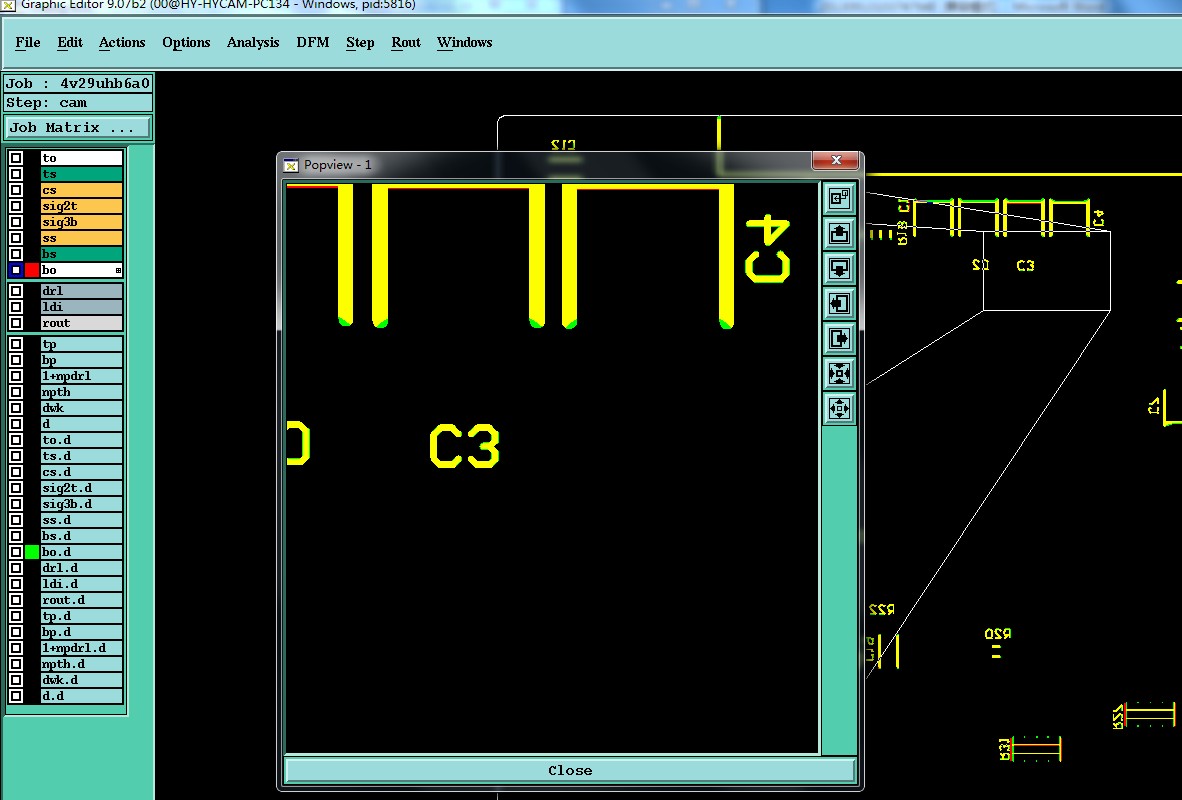Select the 'to' layer name
The height and width of the screenshot is (800, 1182).
point(81,158)
